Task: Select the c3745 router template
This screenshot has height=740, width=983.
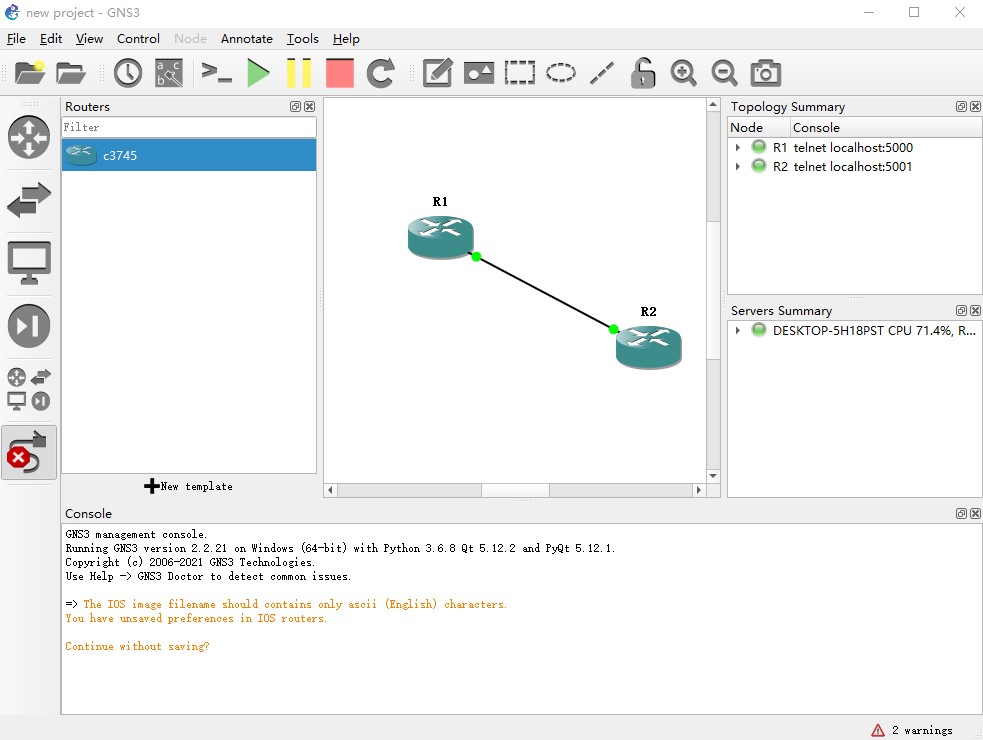Action: tap(189, 155)
